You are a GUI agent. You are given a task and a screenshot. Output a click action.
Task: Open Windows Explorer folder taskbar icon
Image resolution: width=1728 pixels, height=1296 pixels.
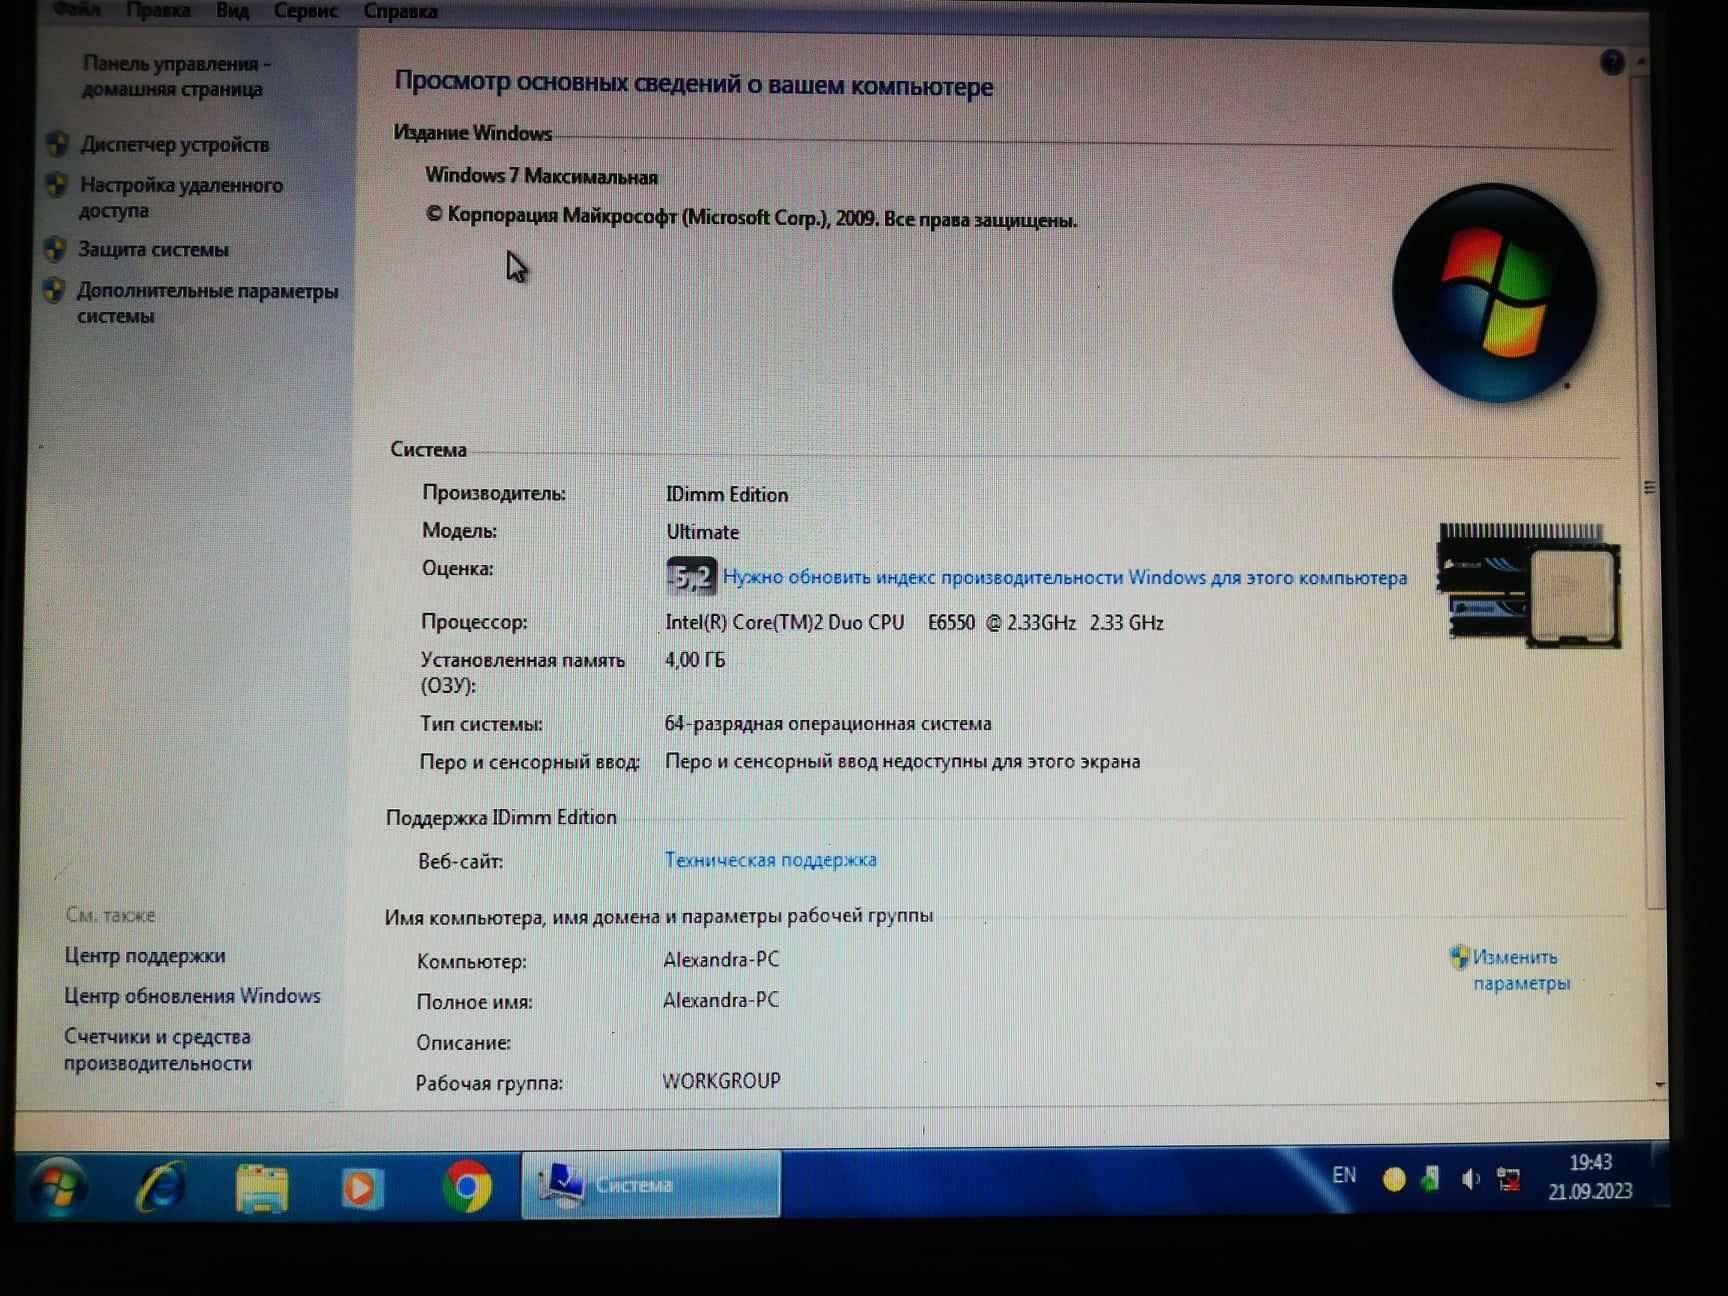click(262, 1188)
